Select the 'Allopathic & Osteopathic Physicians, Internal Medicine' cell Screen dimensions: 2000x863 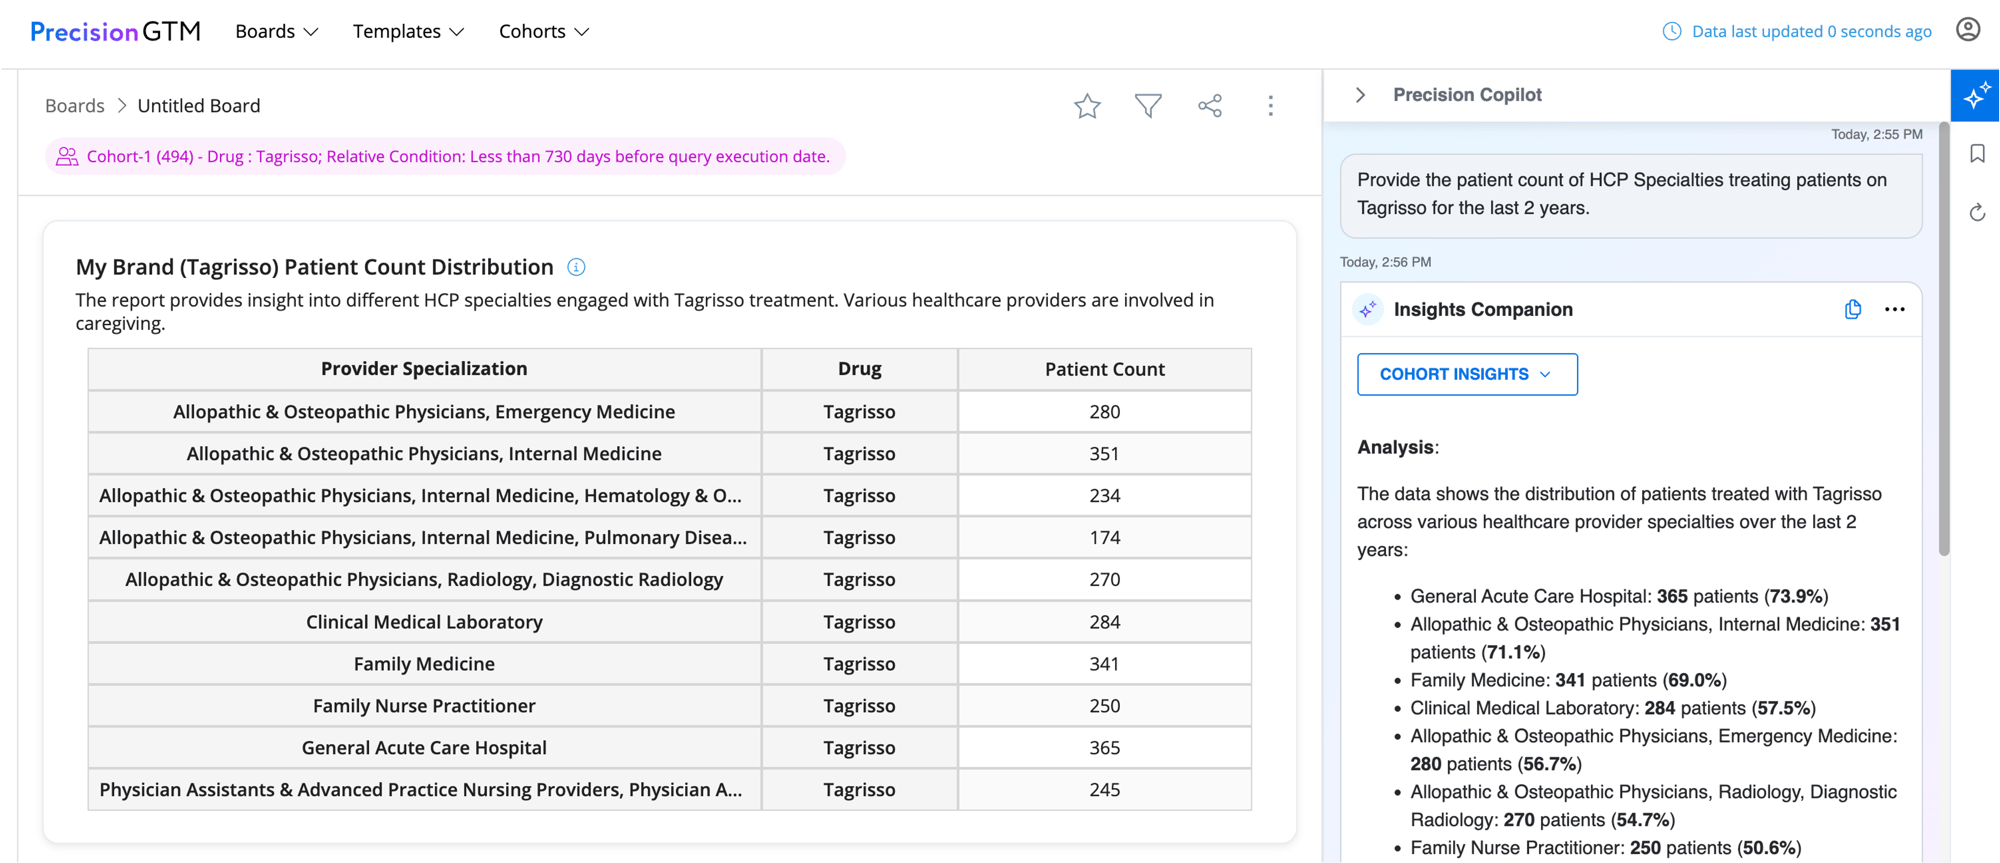click(424, 453)
